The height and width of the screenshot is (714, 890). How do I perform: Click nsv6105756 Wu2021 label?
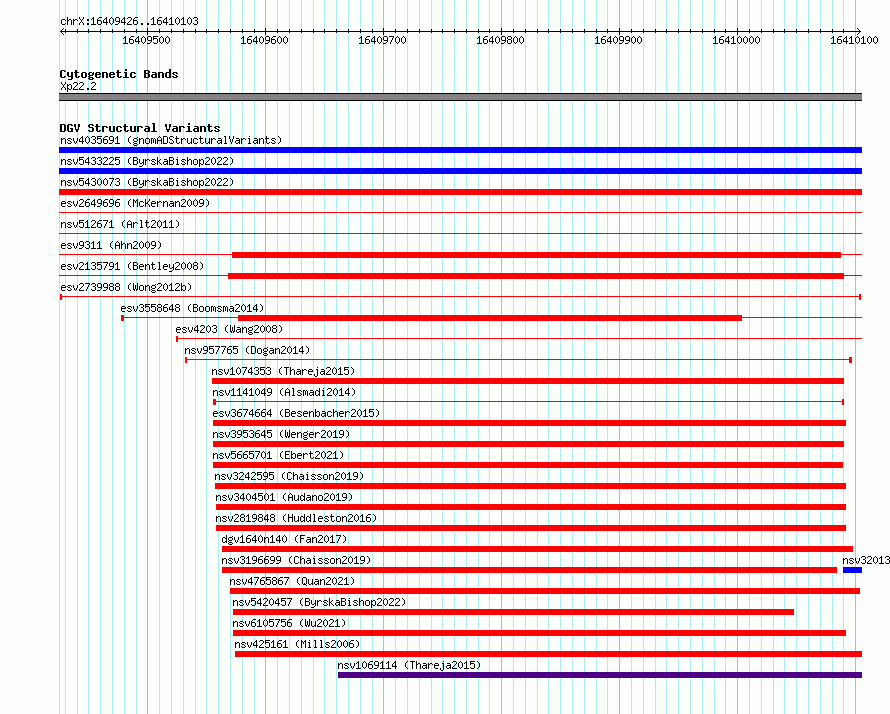click(289, 623)
